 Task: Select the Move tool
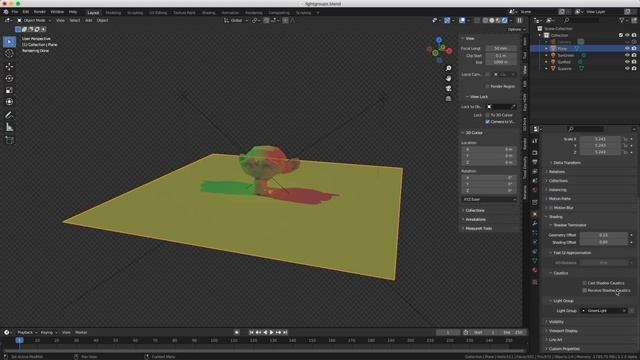[x=9, y=67]
